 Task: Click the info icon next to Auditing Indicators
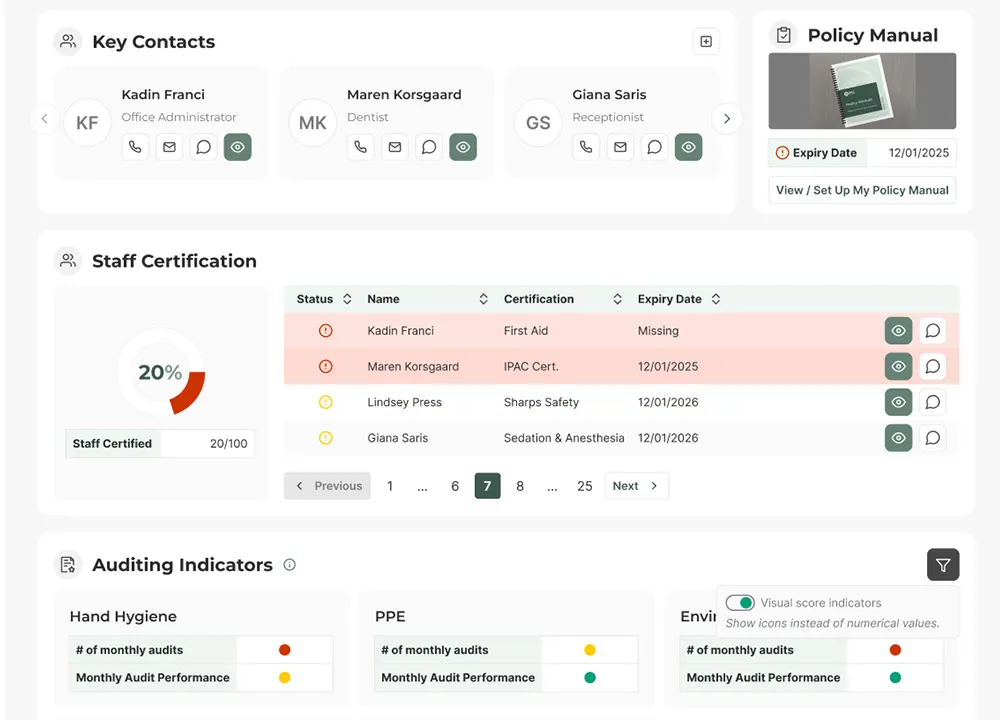pos(289,564)
